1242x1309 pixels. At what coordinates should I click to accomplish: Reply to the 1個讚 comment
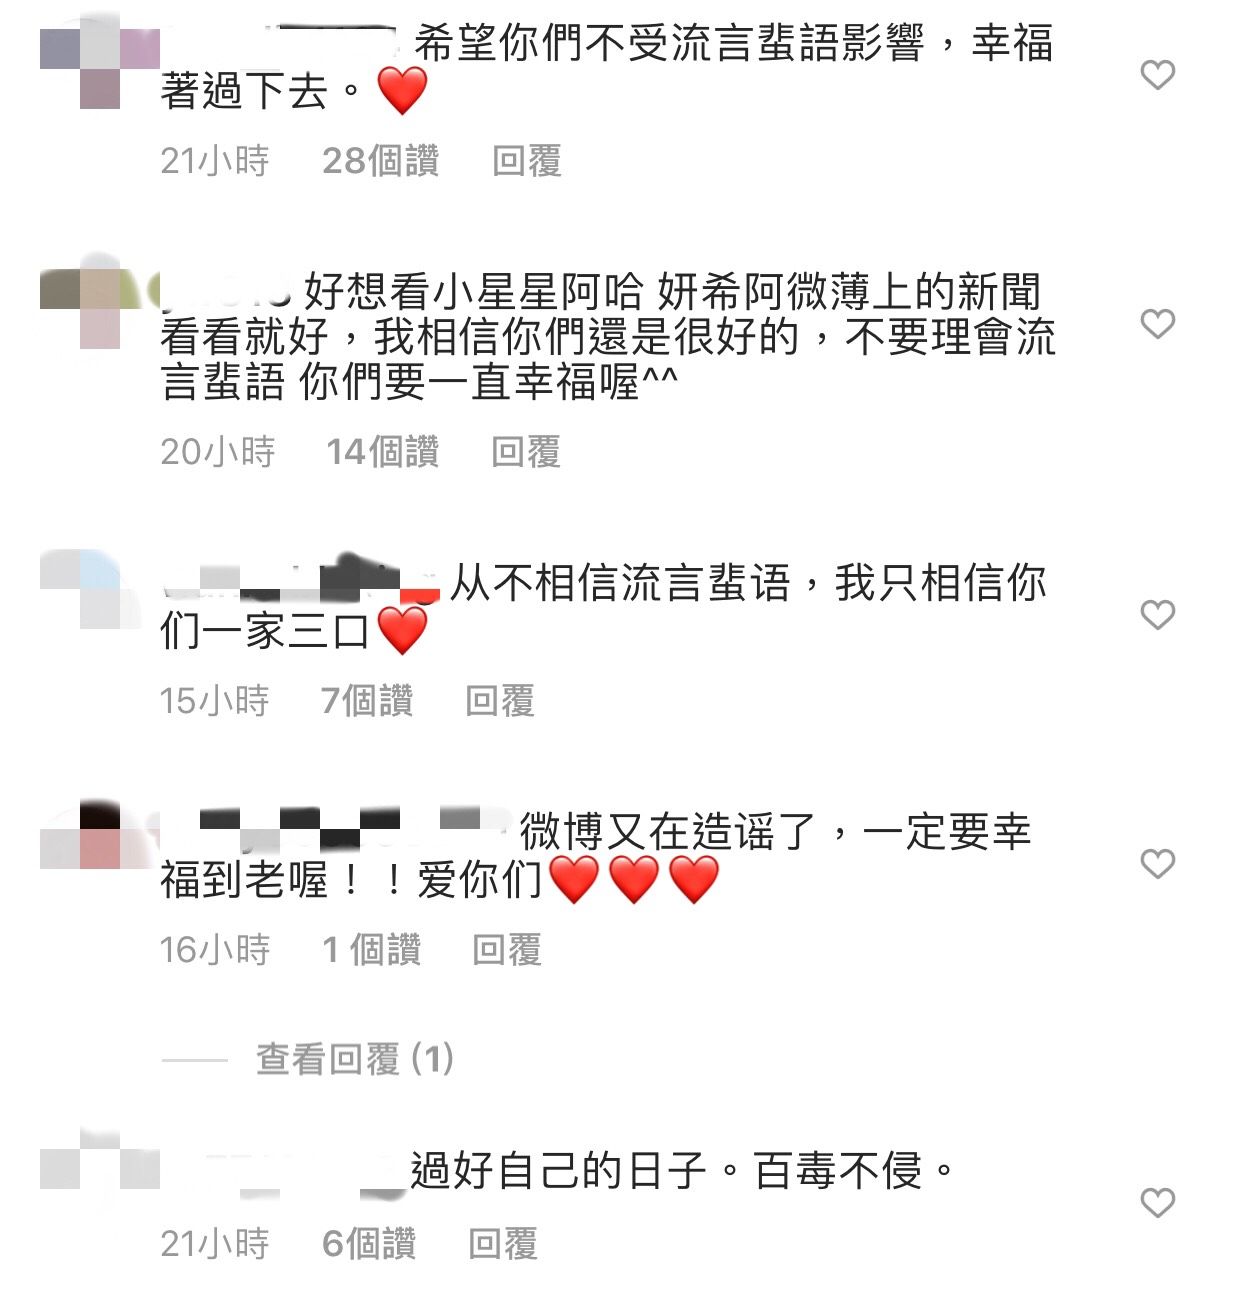click(x=507, y=949)
